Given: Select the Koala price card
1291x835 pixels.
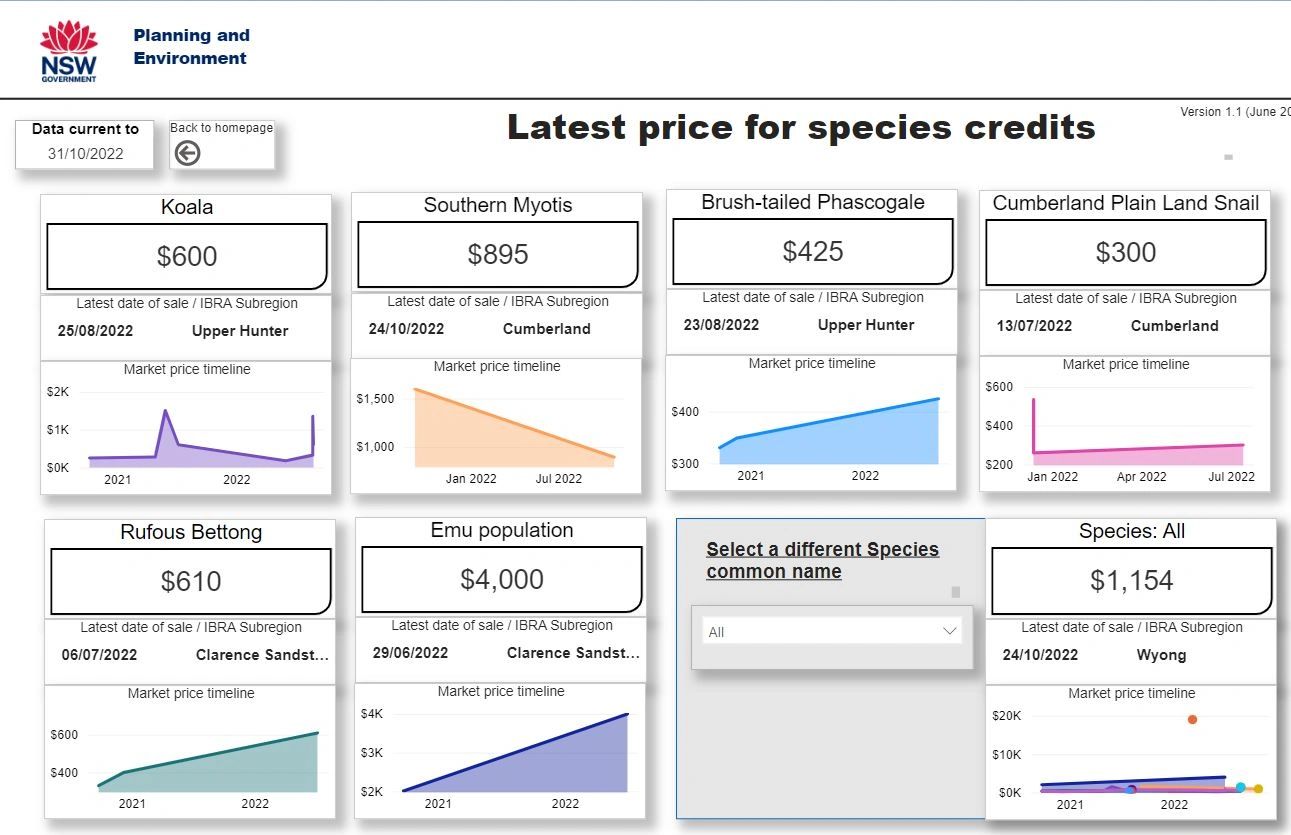Looking at the screenshot, I should [x=187, y=256].
